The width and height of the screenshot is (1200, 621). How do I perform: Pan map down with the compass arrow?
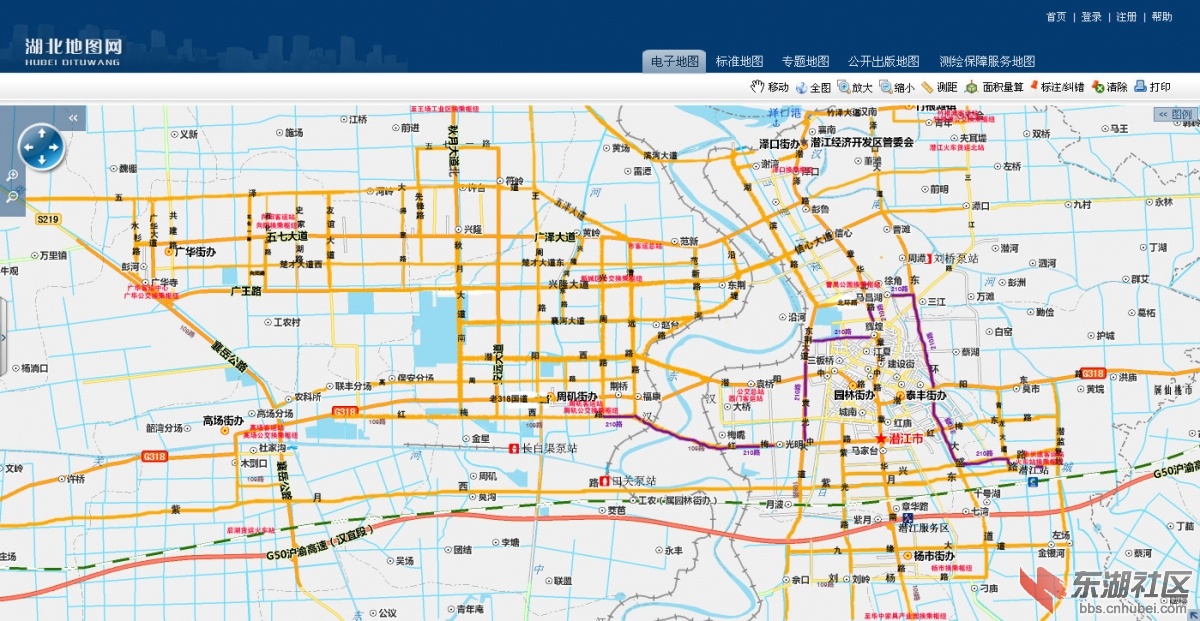(x=41, y=161)
